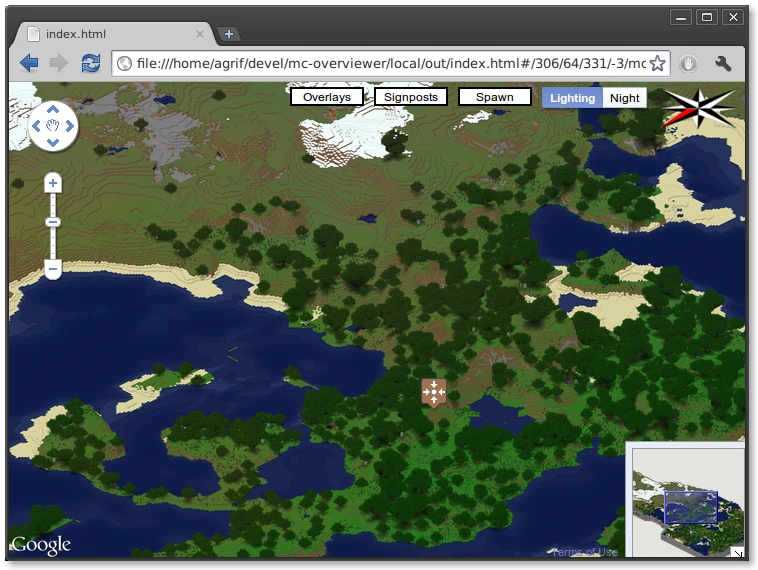758x570 pixels.
Task: Click the zoom slider handle
Action: coord(53,222)
